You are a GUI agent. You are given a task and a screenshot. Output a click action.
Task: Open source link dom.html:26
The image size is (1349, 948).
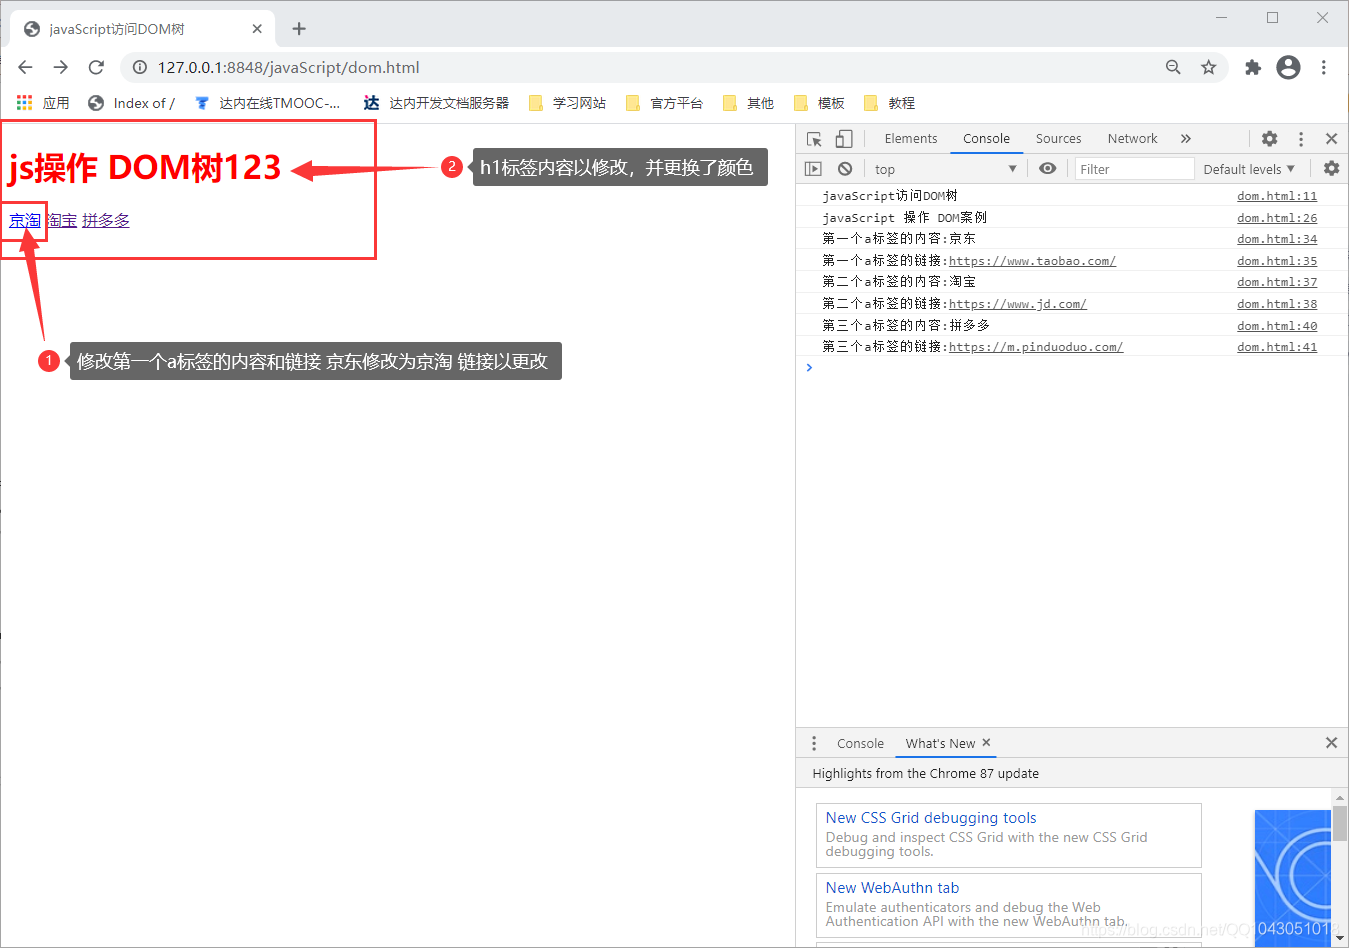click(1277, 218)
